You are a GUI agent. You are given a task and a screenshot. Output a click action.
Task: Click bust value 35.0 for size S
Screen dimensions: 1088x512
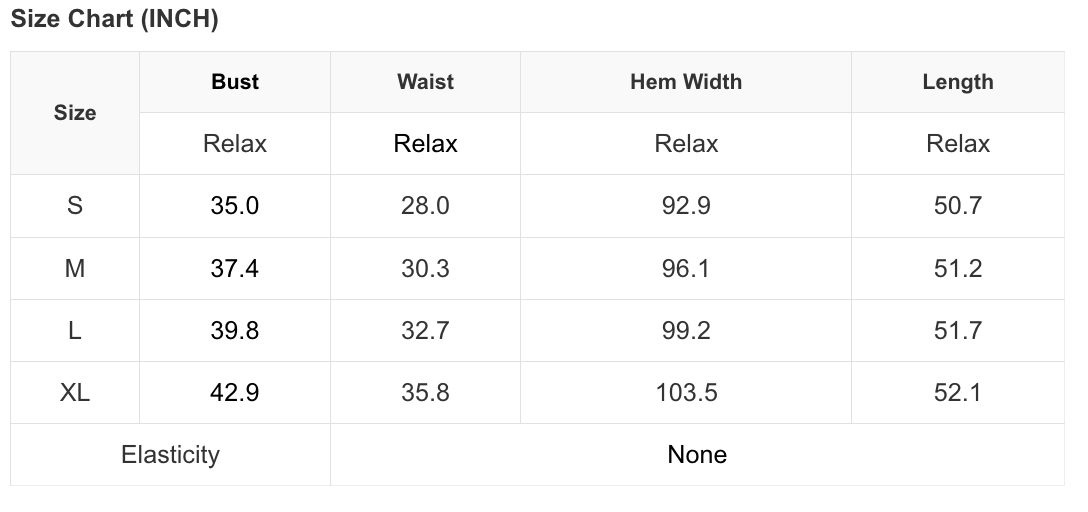pyautogui.click(x=235, y=205)
